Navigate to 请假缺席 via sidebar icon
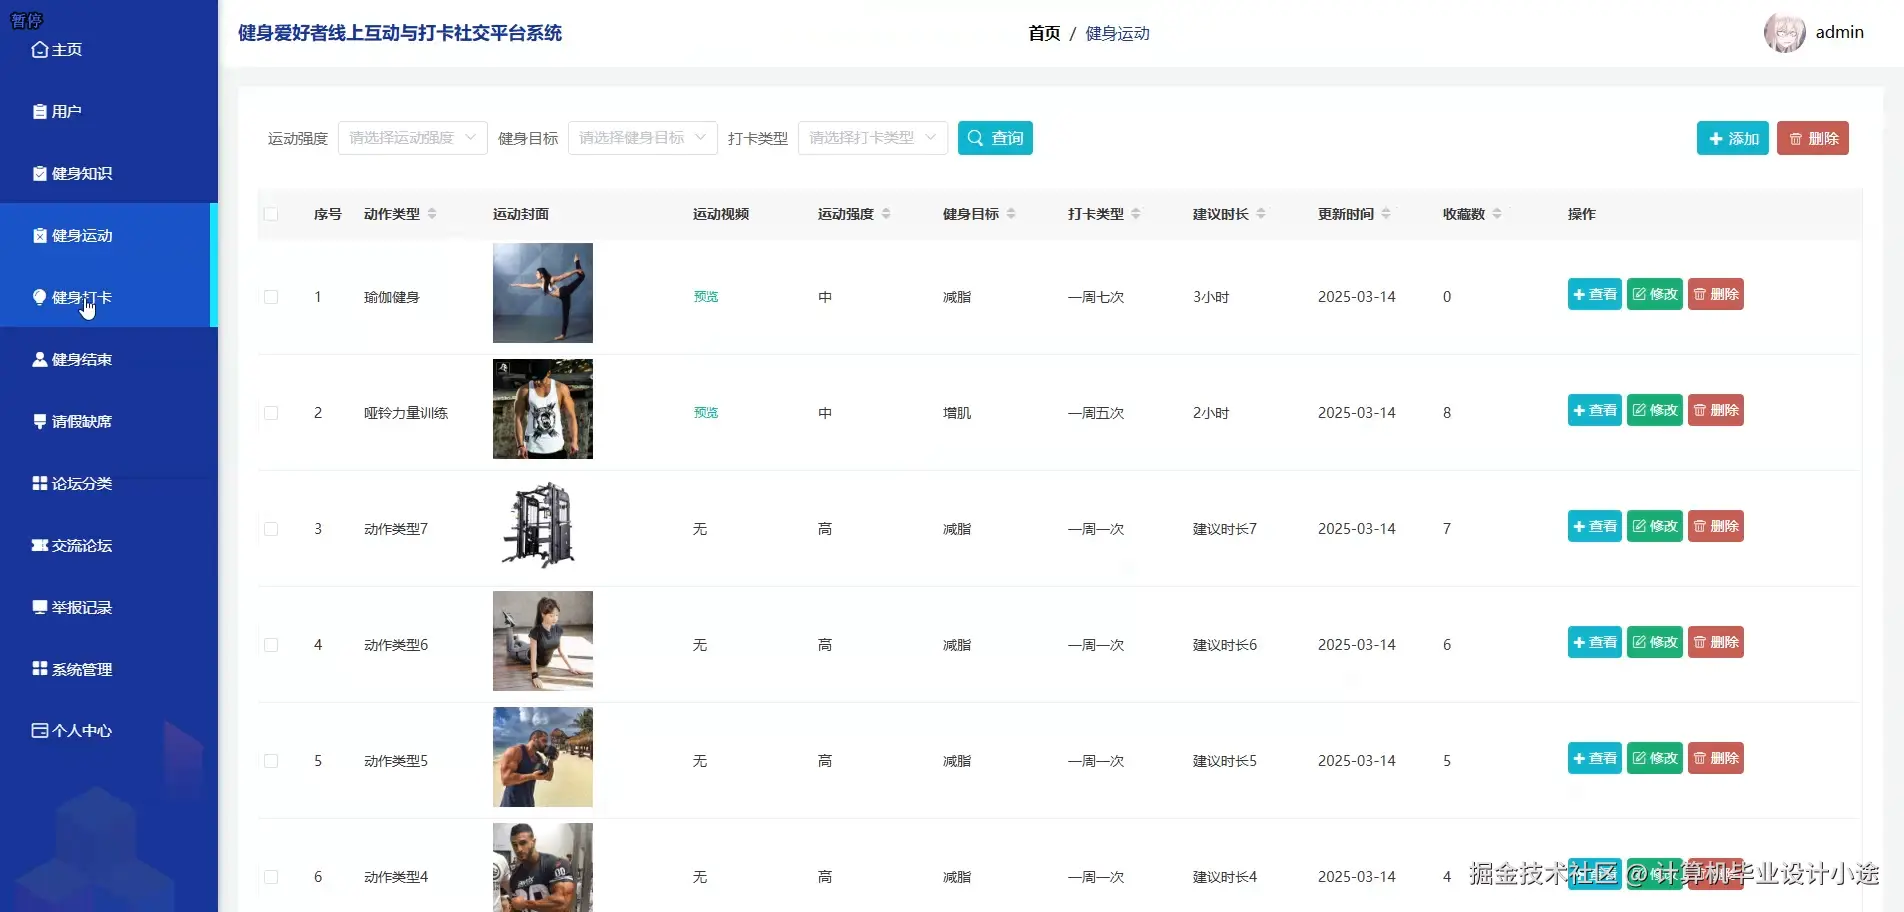 80,421
